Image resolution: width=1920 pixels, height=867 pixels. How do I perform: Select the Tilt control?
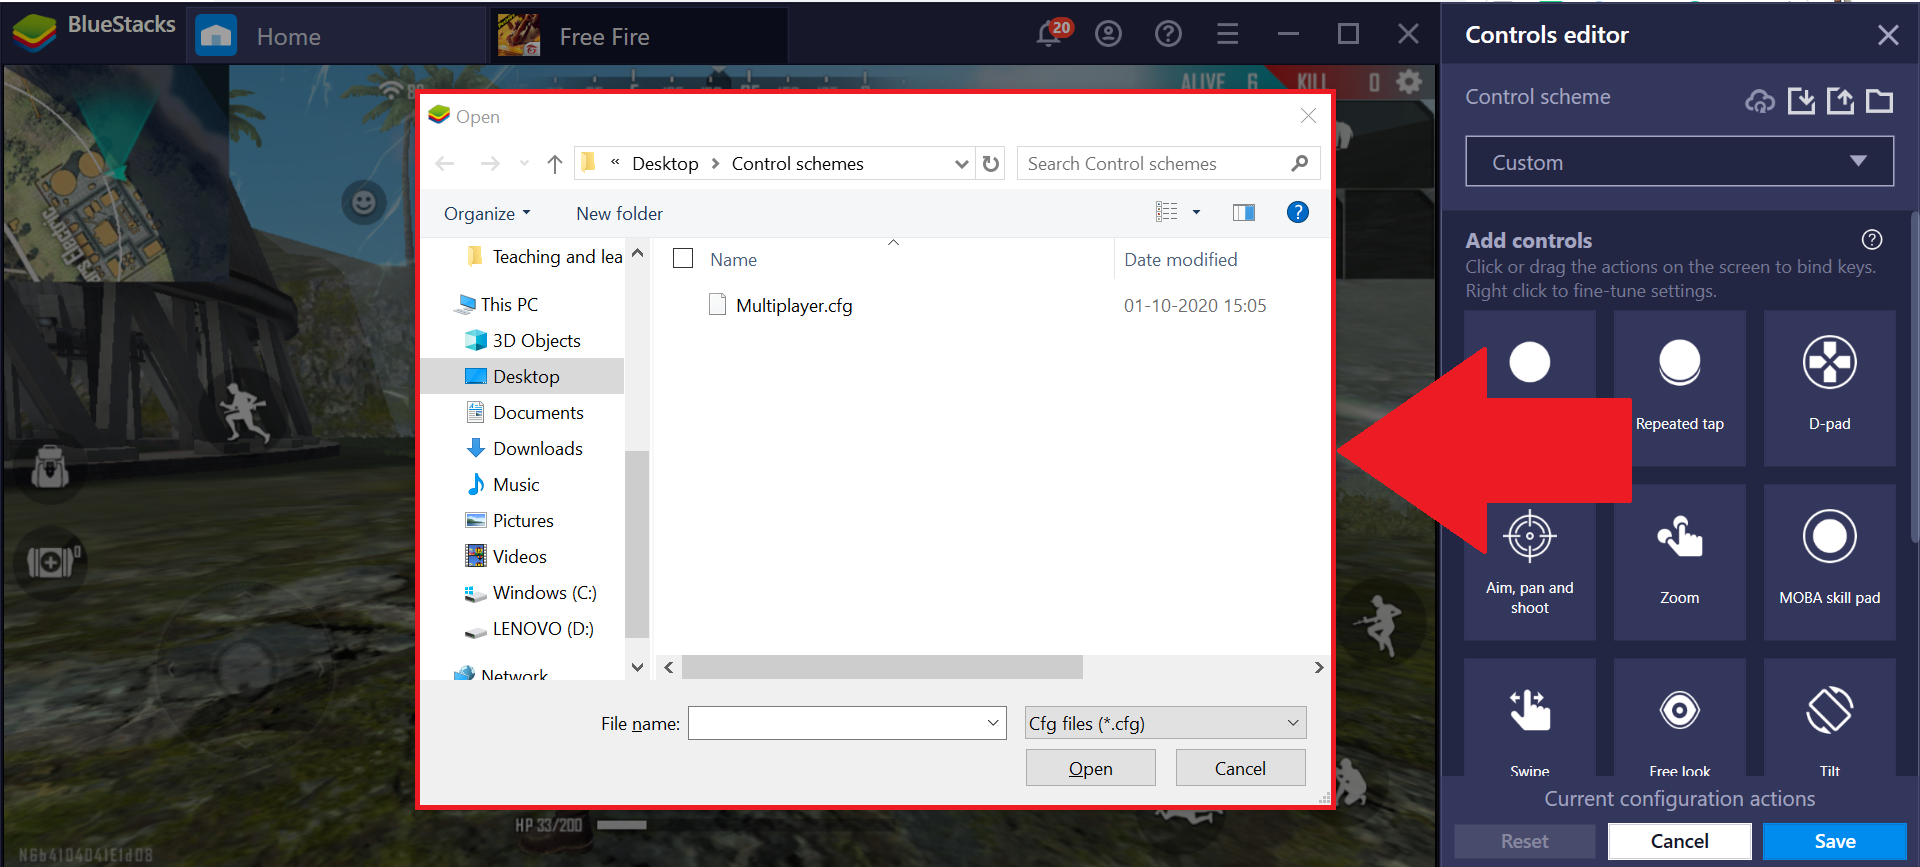[x=1830, y=718]
